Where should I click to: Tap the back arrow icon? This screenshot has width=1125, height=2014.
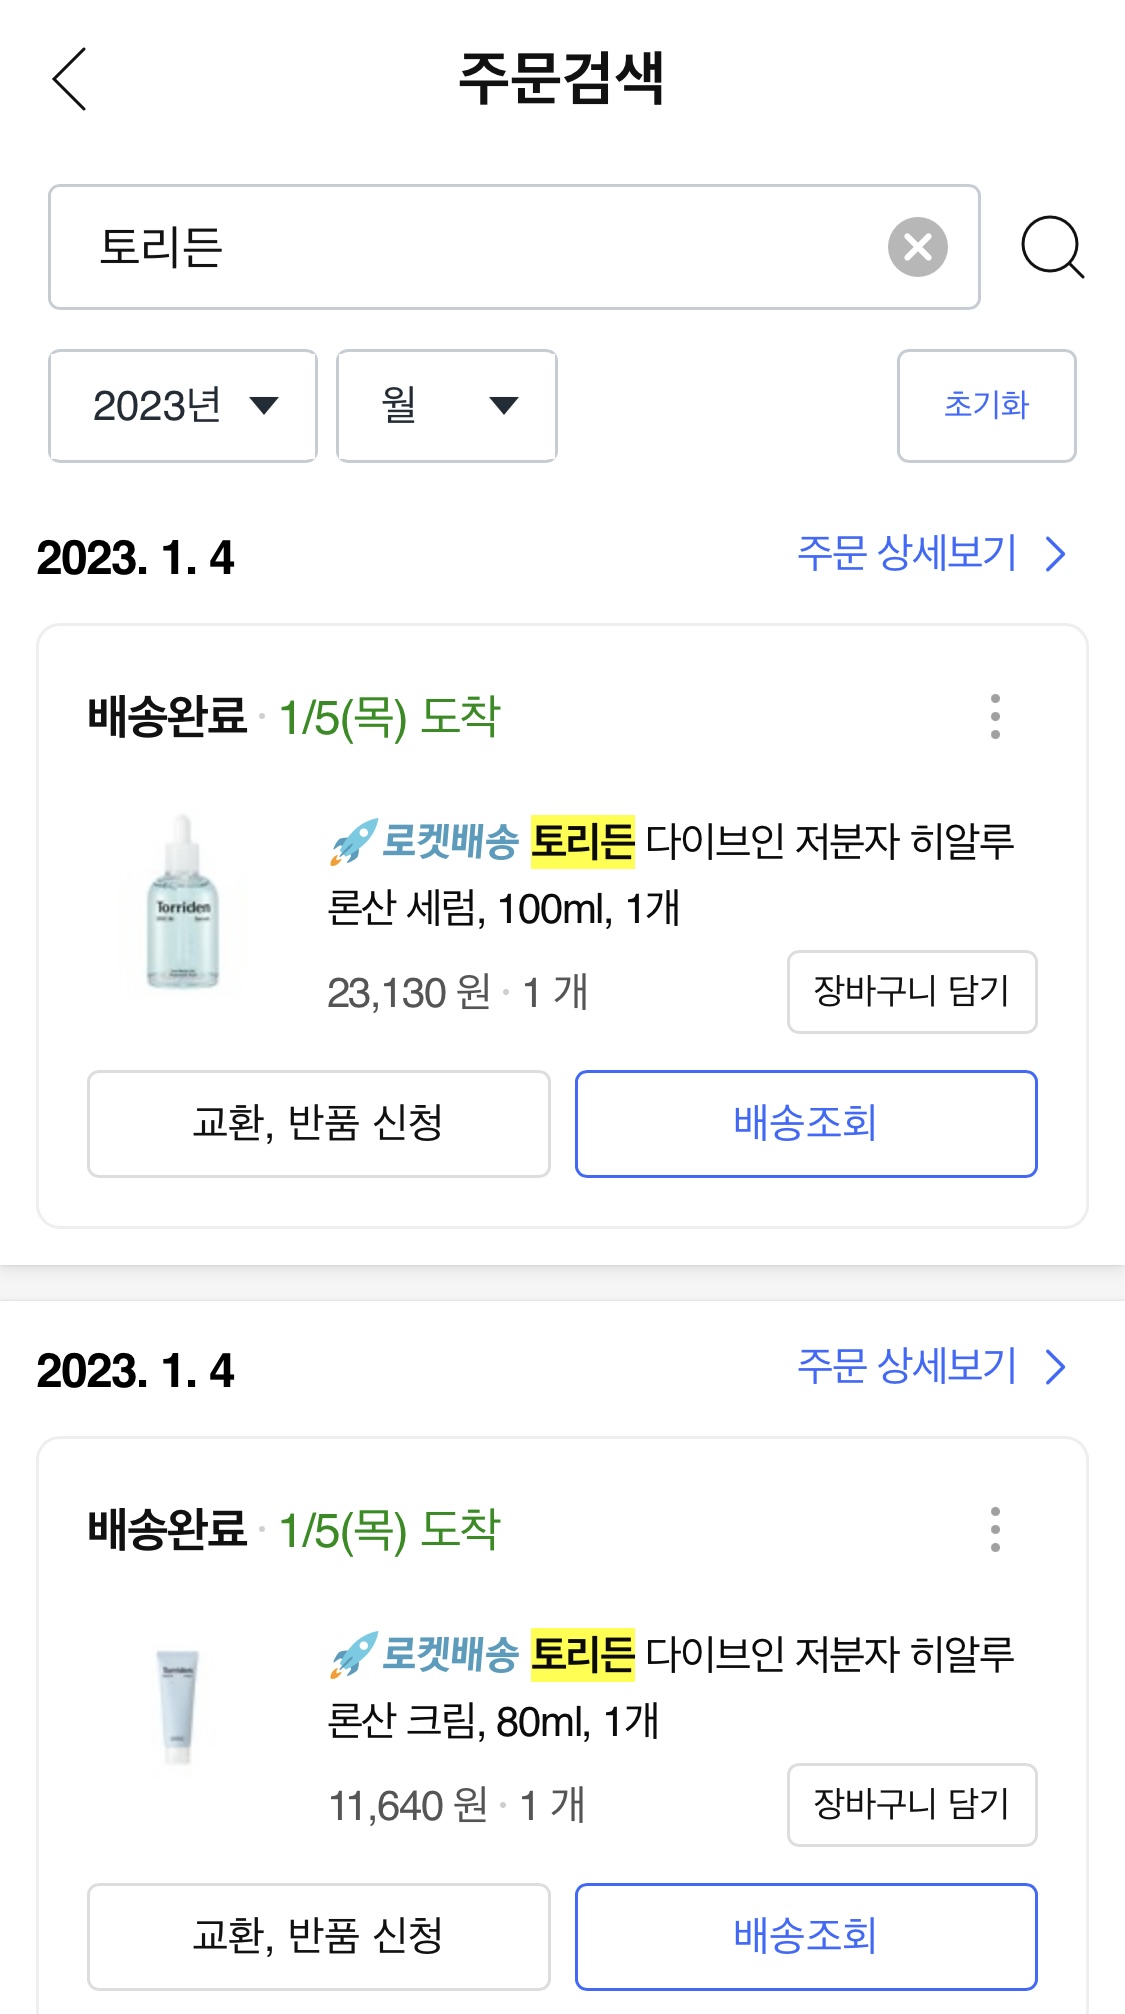[69, 78]
